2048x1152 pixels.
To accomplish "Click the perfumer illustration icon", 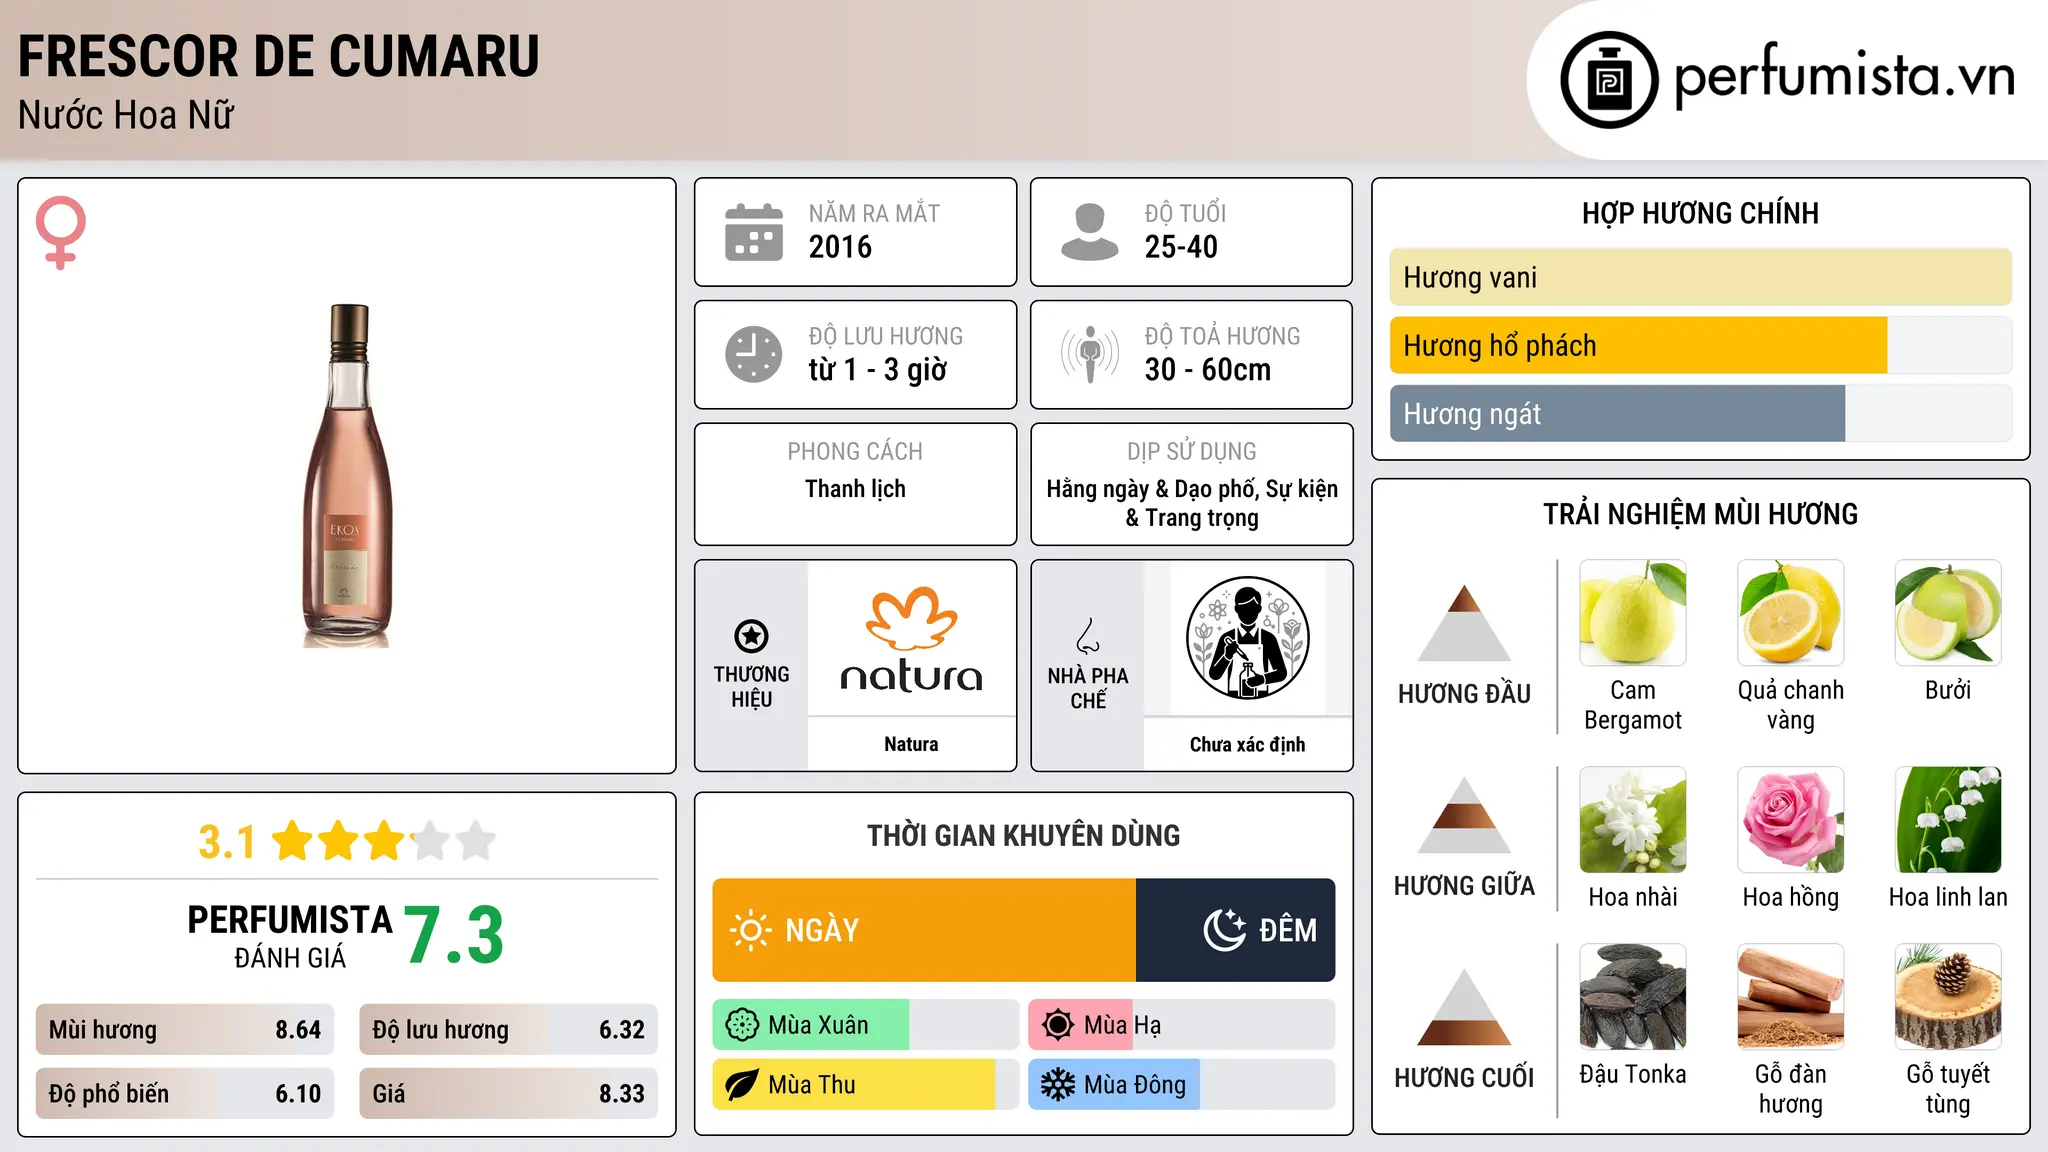I will [1247, 638].
